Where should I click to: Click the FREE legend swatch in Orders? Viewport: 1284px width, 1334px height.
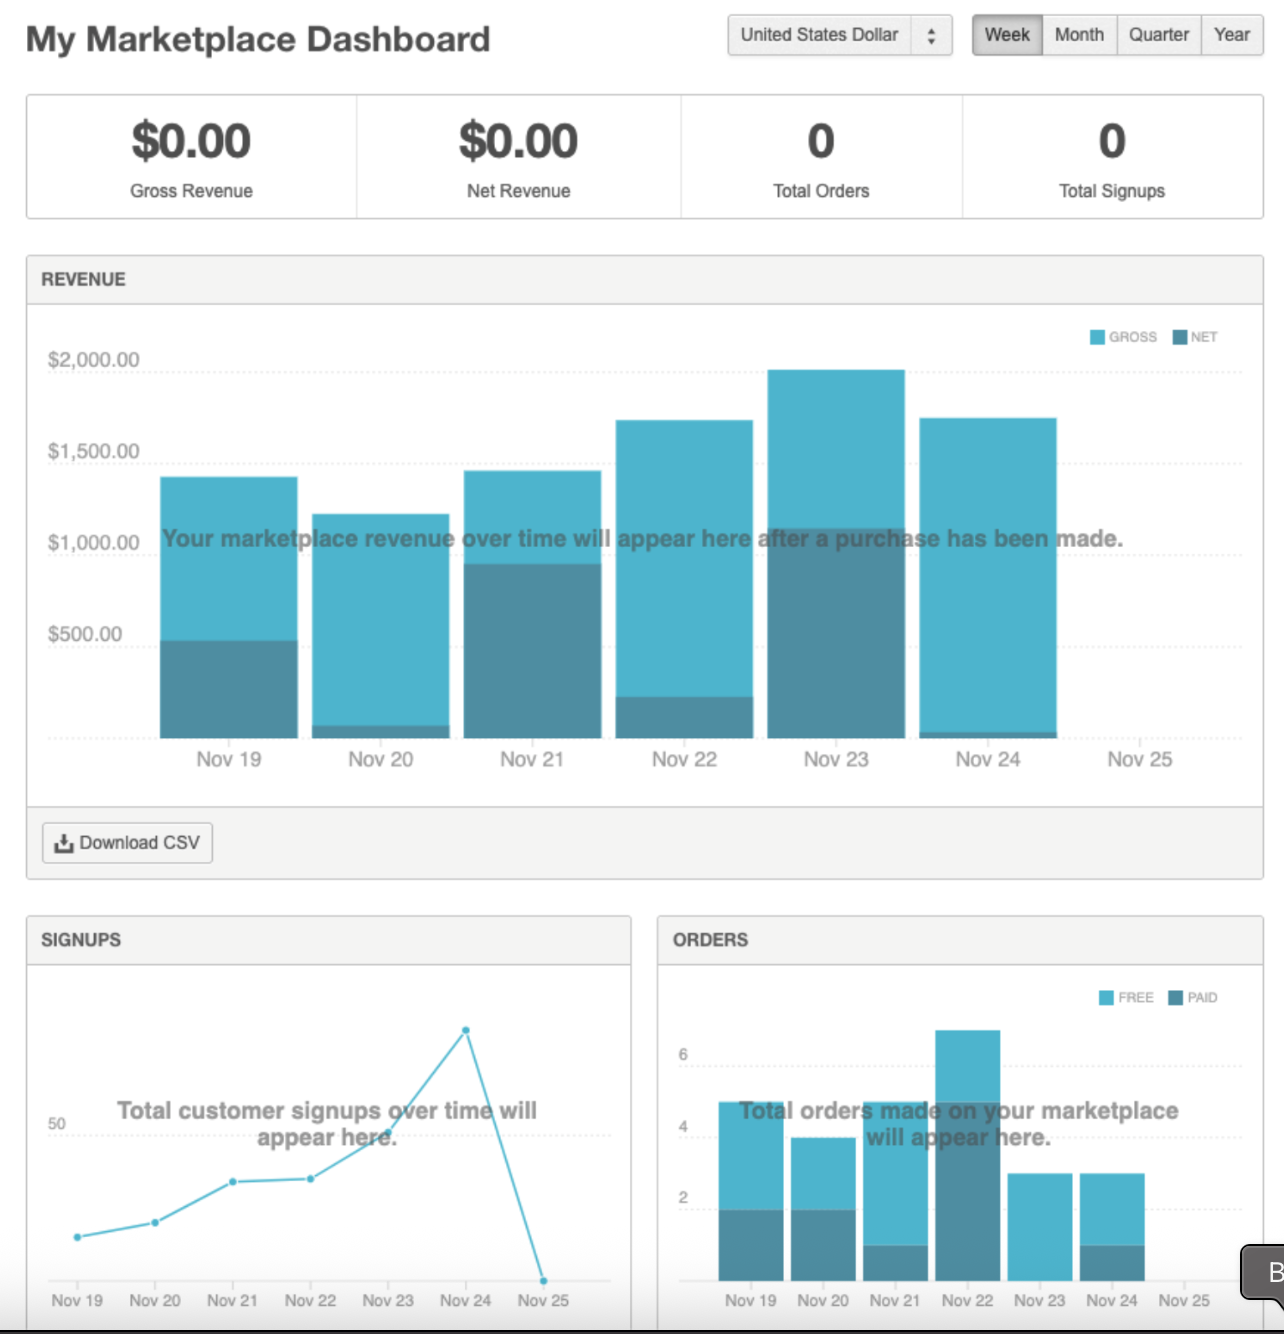coord(1106,998)
